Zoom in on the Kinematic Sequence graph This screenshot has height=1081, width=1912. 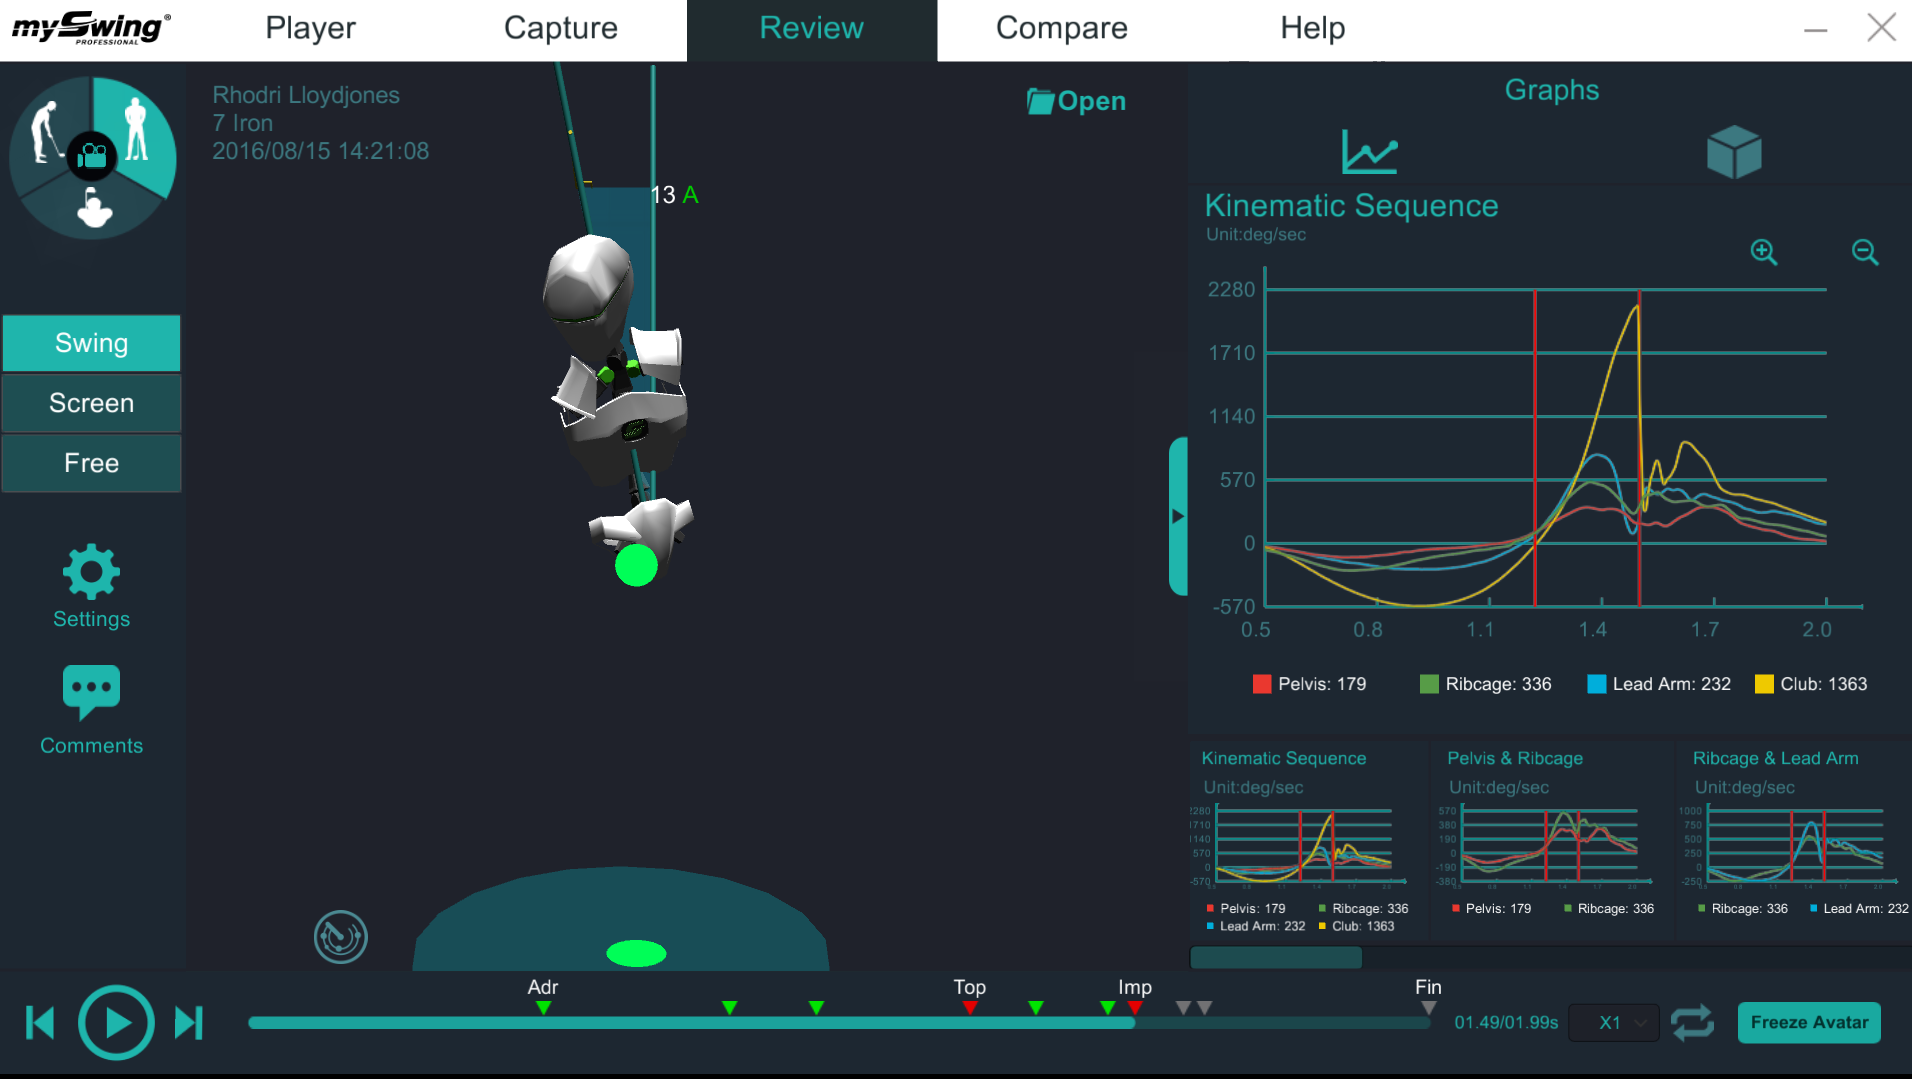(1764, 252)
